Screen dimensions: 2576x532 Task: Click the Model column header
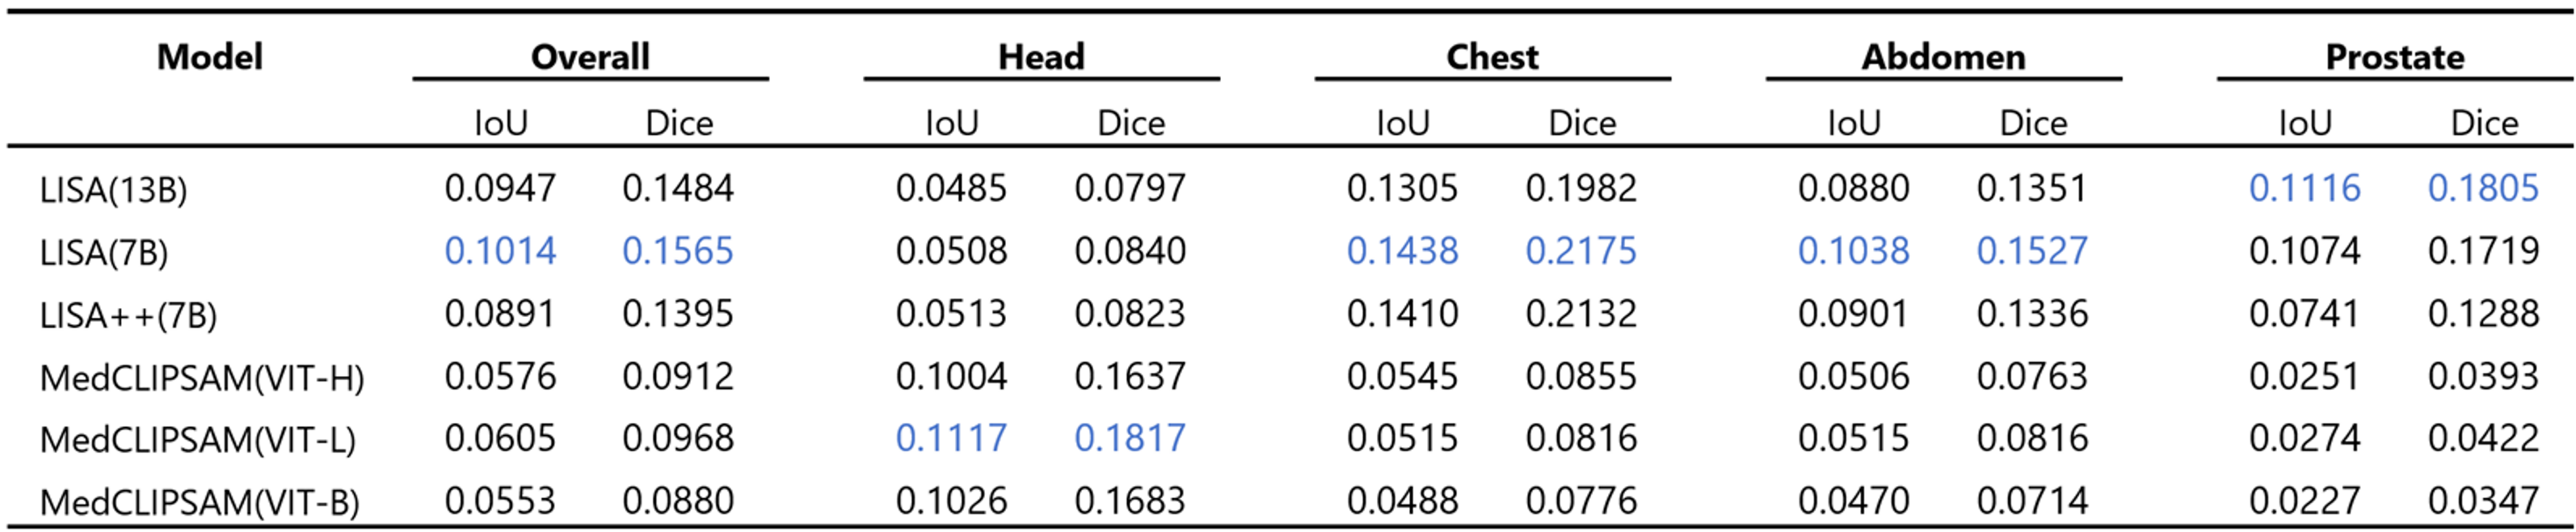tap(210, 57)
